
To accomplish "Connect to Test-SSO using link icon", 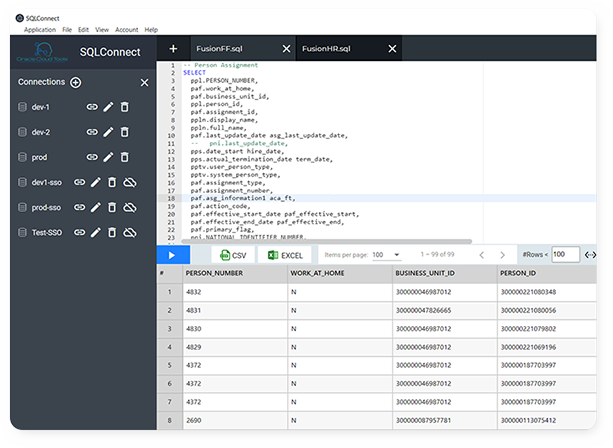I will click(x=79, y=233).
